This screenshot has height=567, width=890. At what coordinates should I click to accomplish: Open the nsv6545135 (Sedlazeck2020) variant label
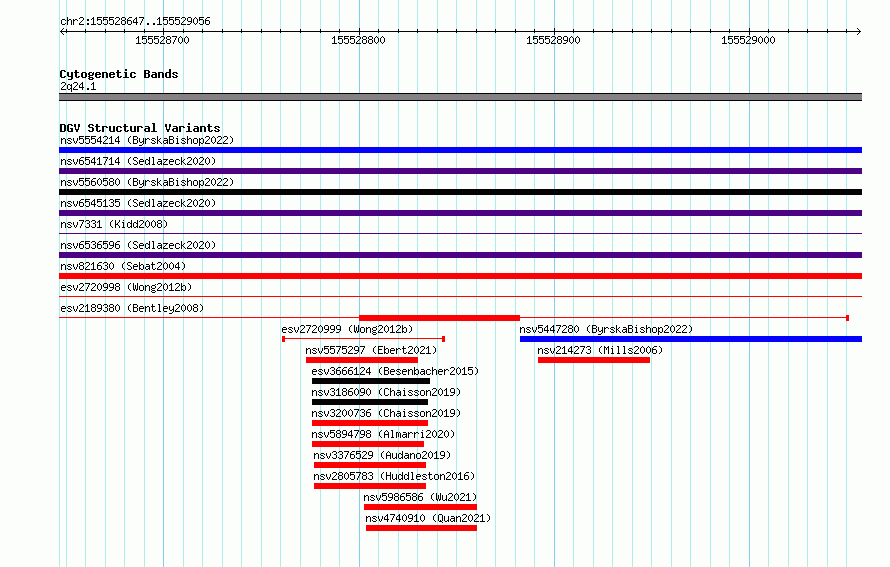pyautogui.click(x=138, y=203)
